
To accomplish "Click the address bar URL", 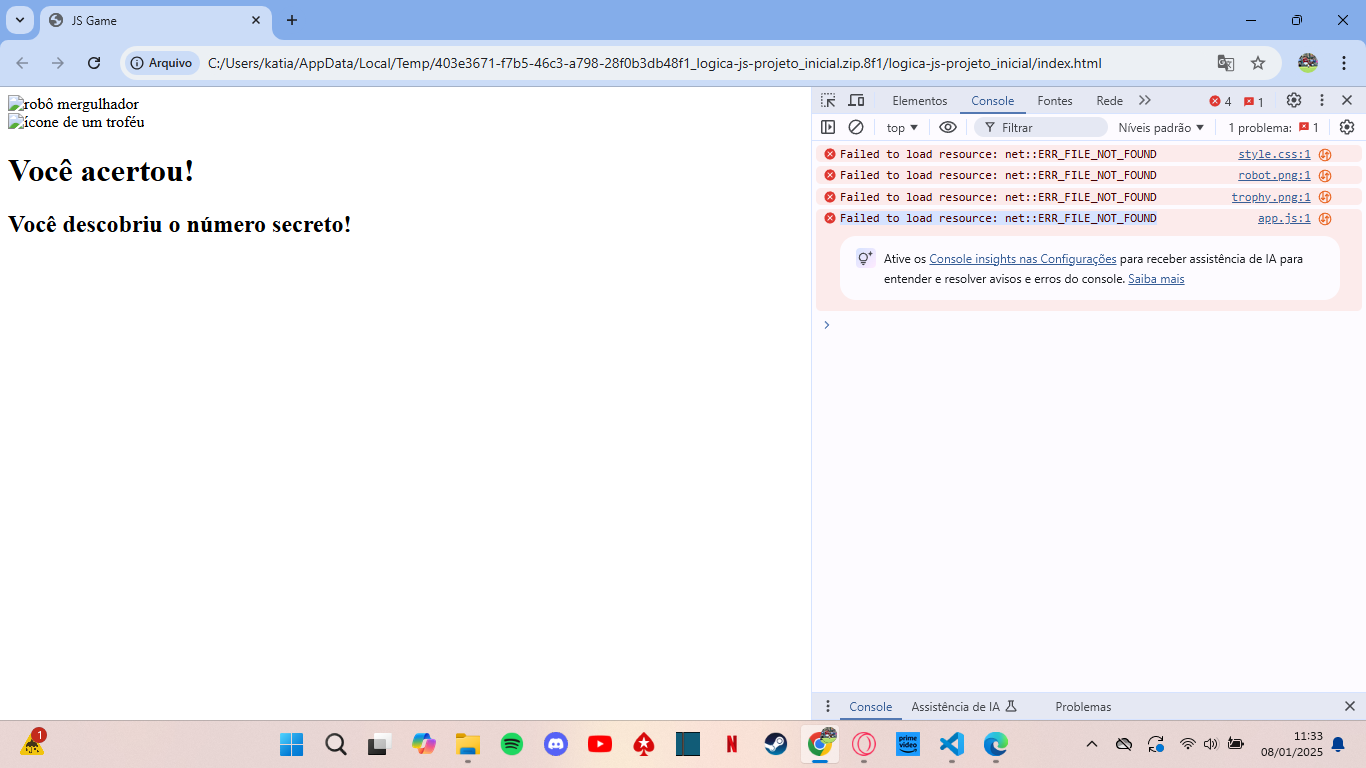I will (x=654, y=63).
